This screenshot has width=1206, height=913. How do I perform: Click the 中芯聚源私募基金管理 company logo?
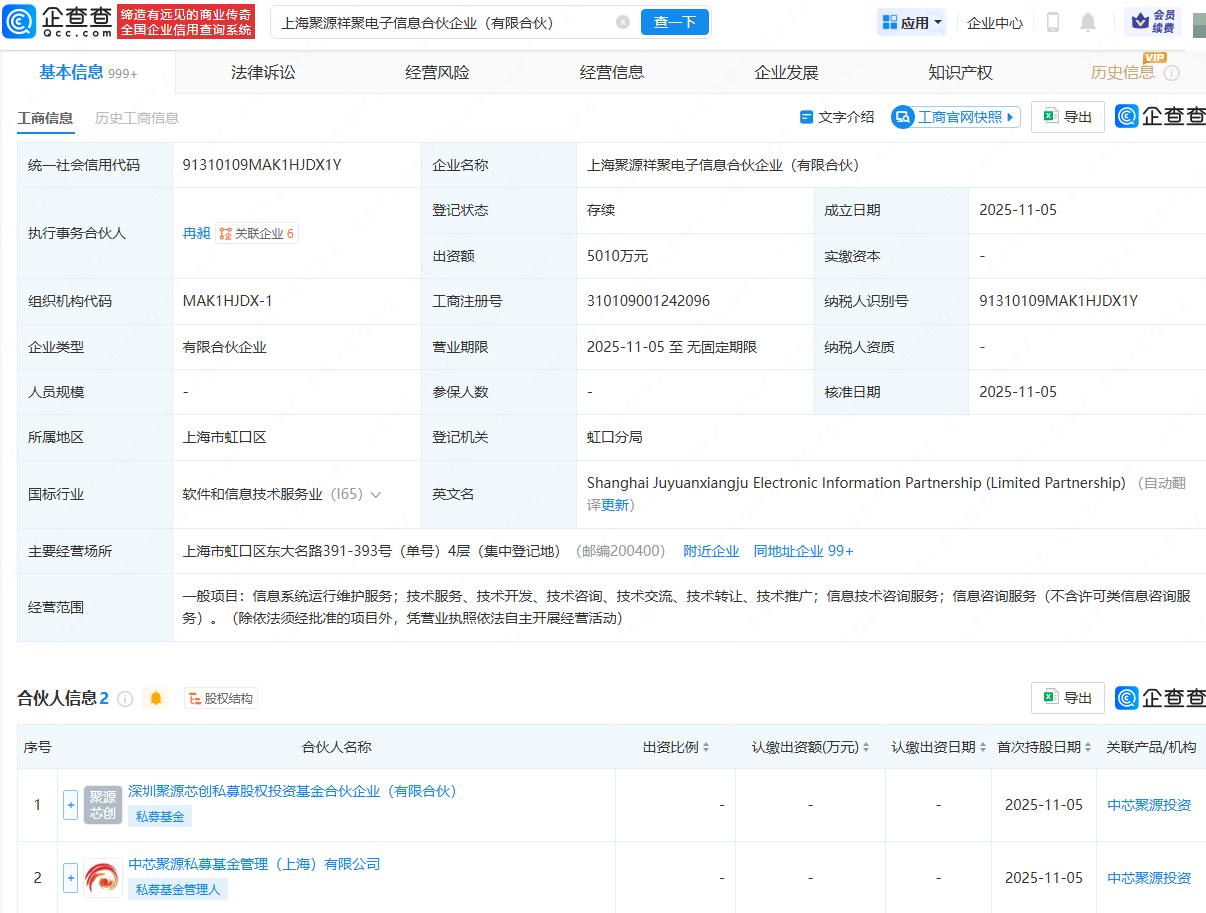click(103, 877)
